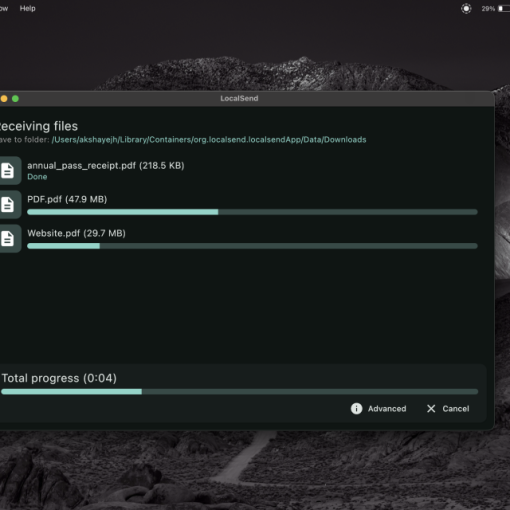
Task: Click the Website.pdf progress bar
Action: click(252, 246)
